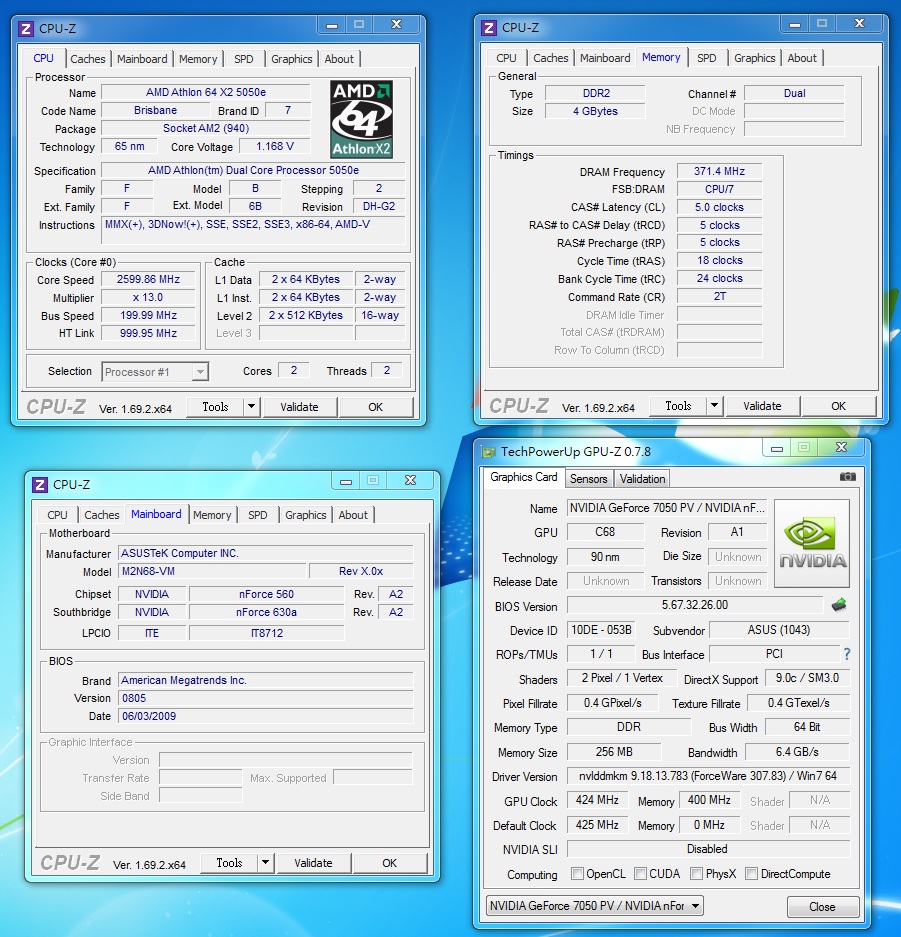Click the NVIDIA logo in GPU-Z
The image size is (901, 937).
(x=811, y=543)
